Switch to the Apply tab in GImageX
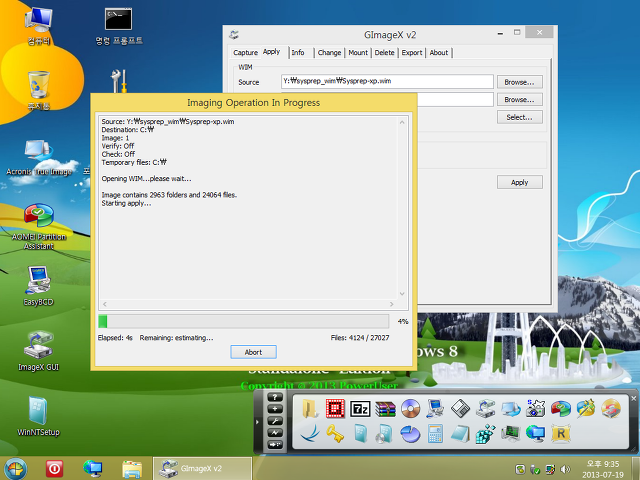Image resolution: width=640 pixels, height=480 pixels. pyautogui.click(x=272, y=52)
